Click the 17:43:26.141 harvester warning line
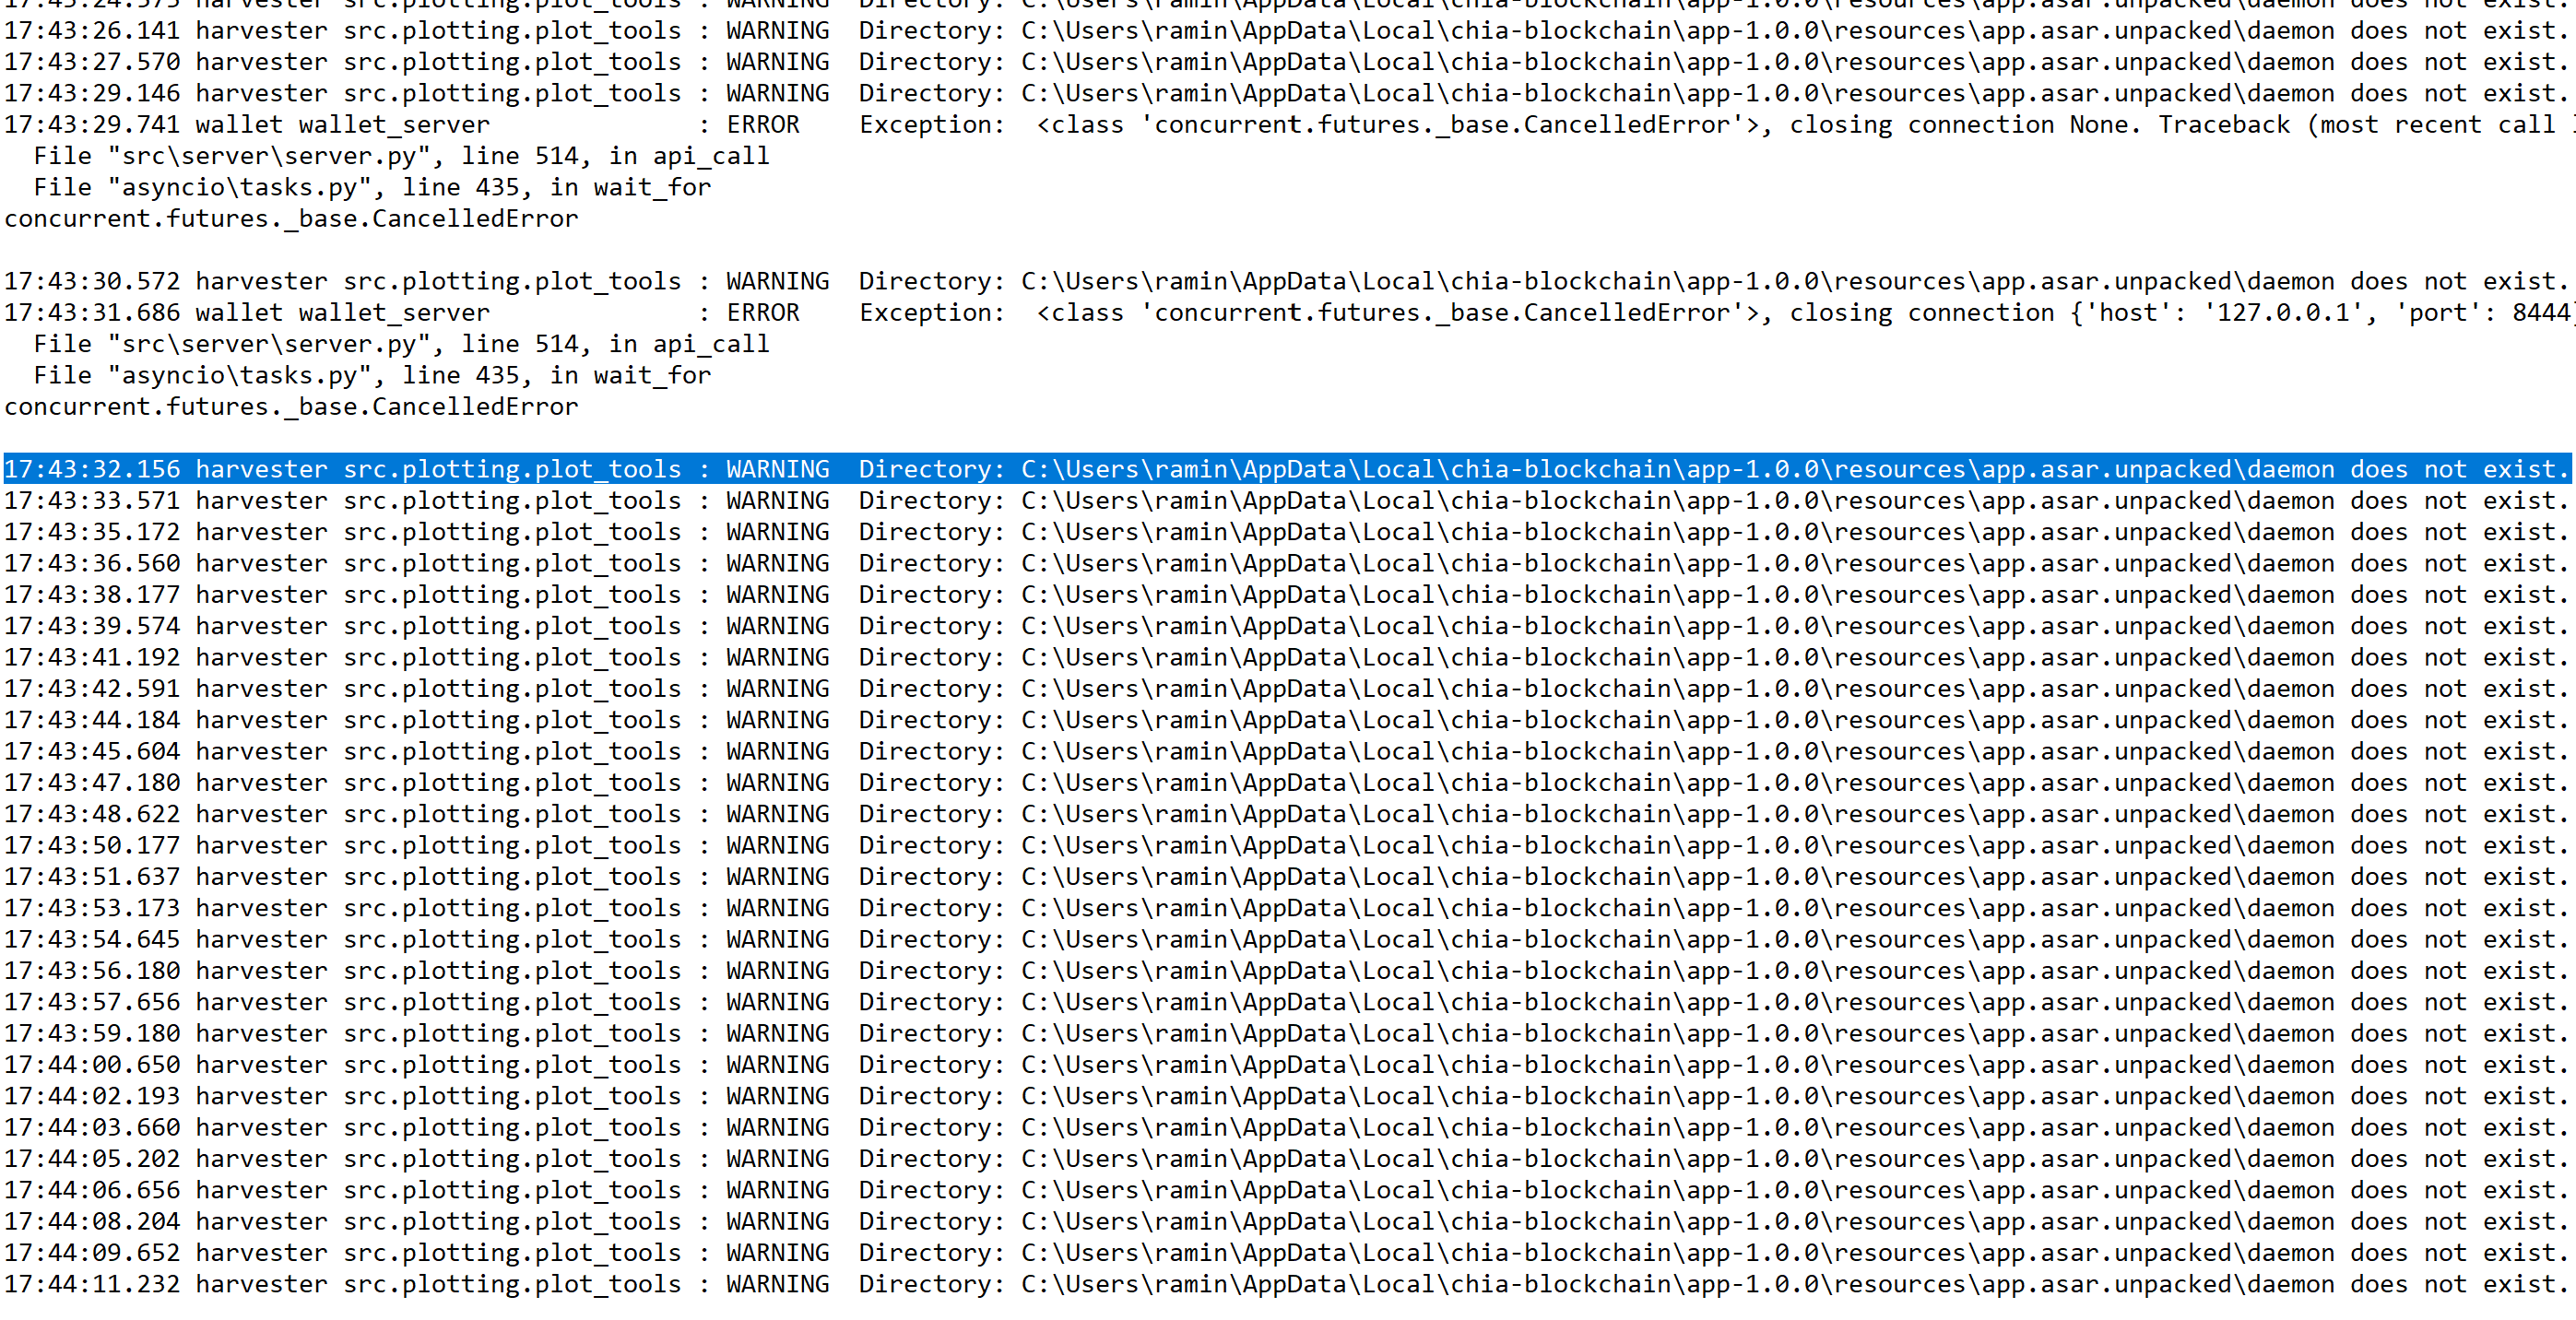The image size is (2576, 1320). coord(1286,31)
